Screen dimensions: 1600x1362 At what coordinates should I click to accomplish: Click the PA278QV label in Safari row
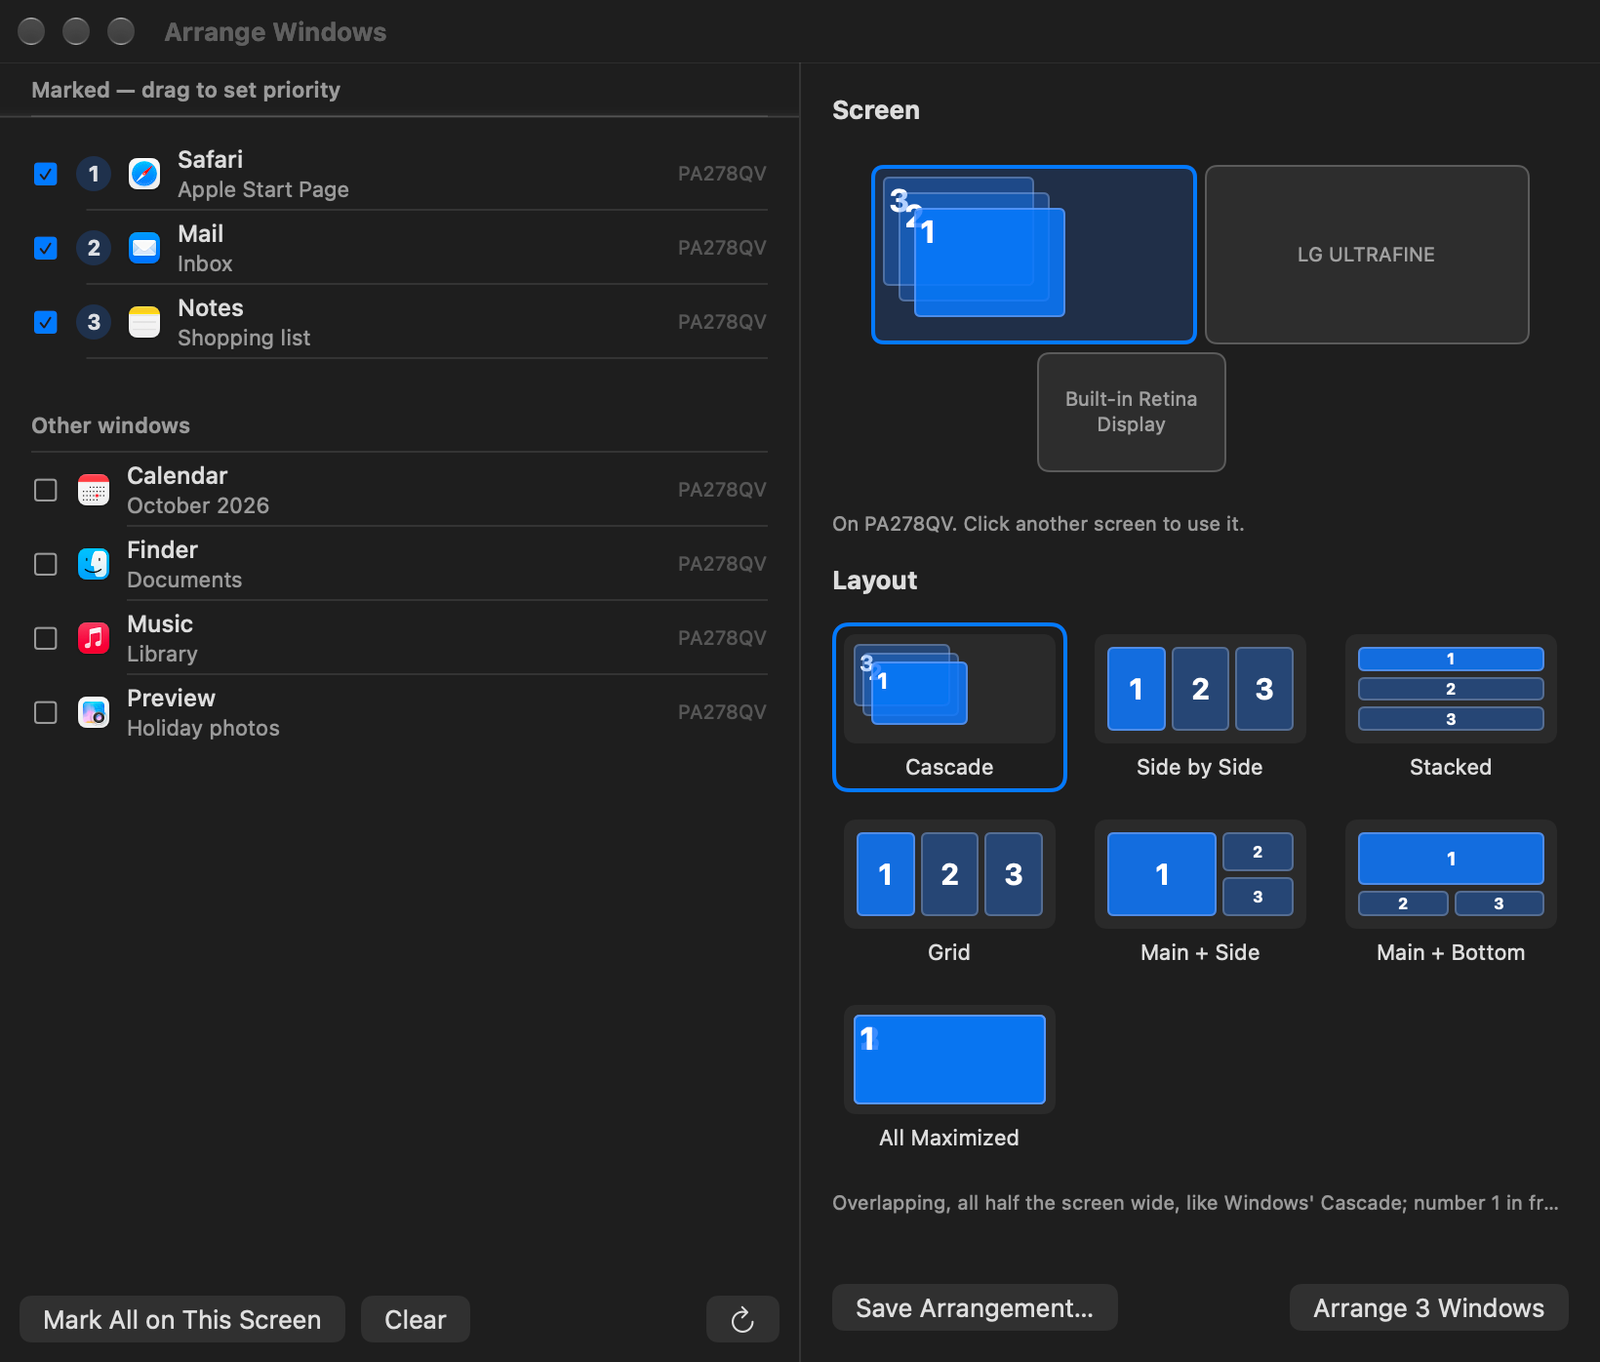[x=722, y=174]
